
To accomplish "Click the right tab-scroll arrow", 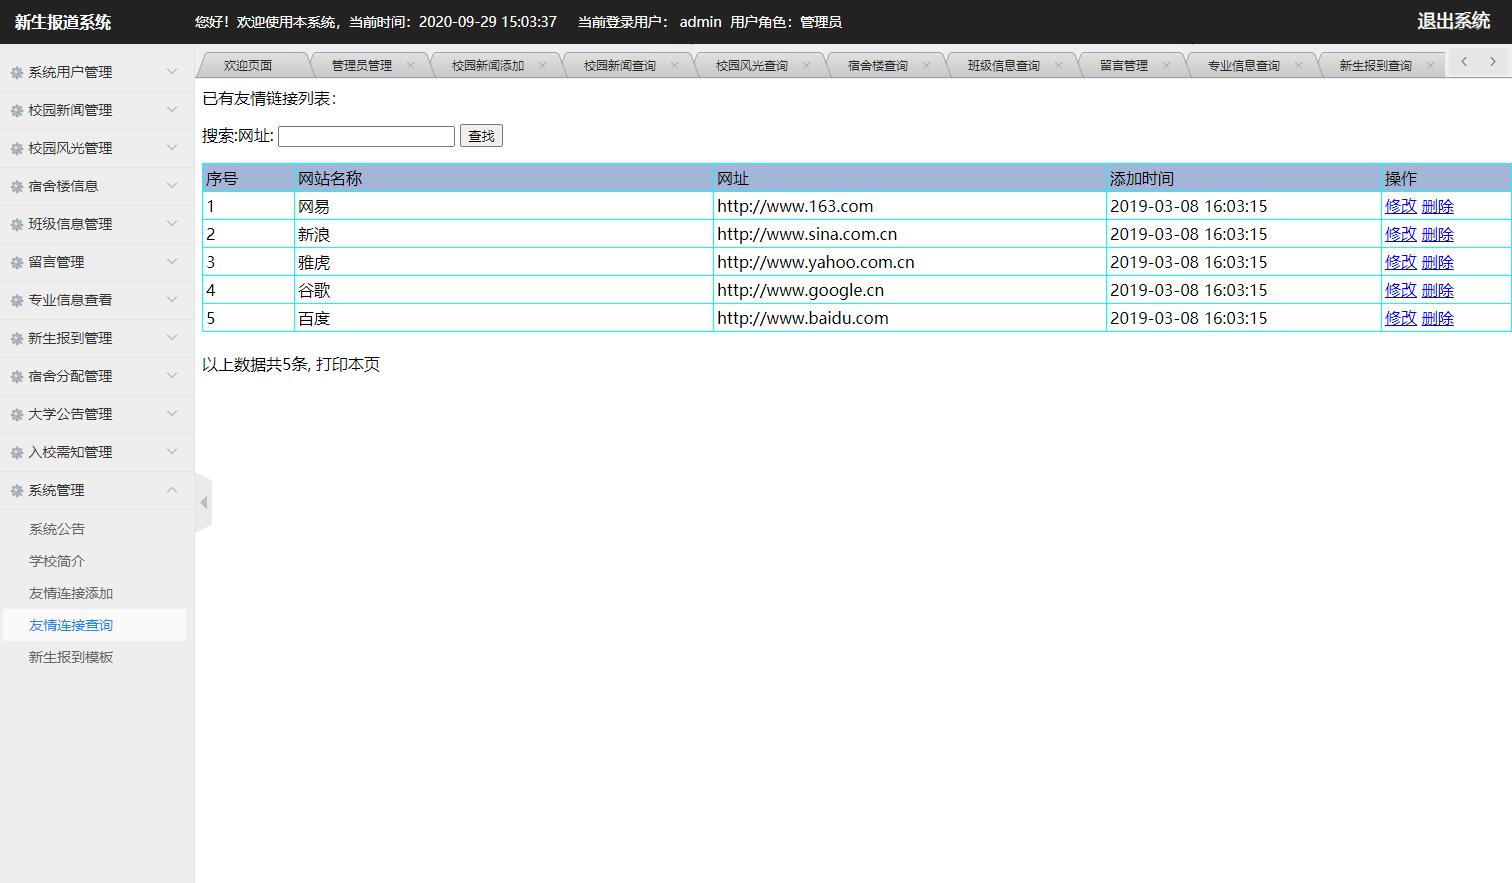I will 1493,61.
